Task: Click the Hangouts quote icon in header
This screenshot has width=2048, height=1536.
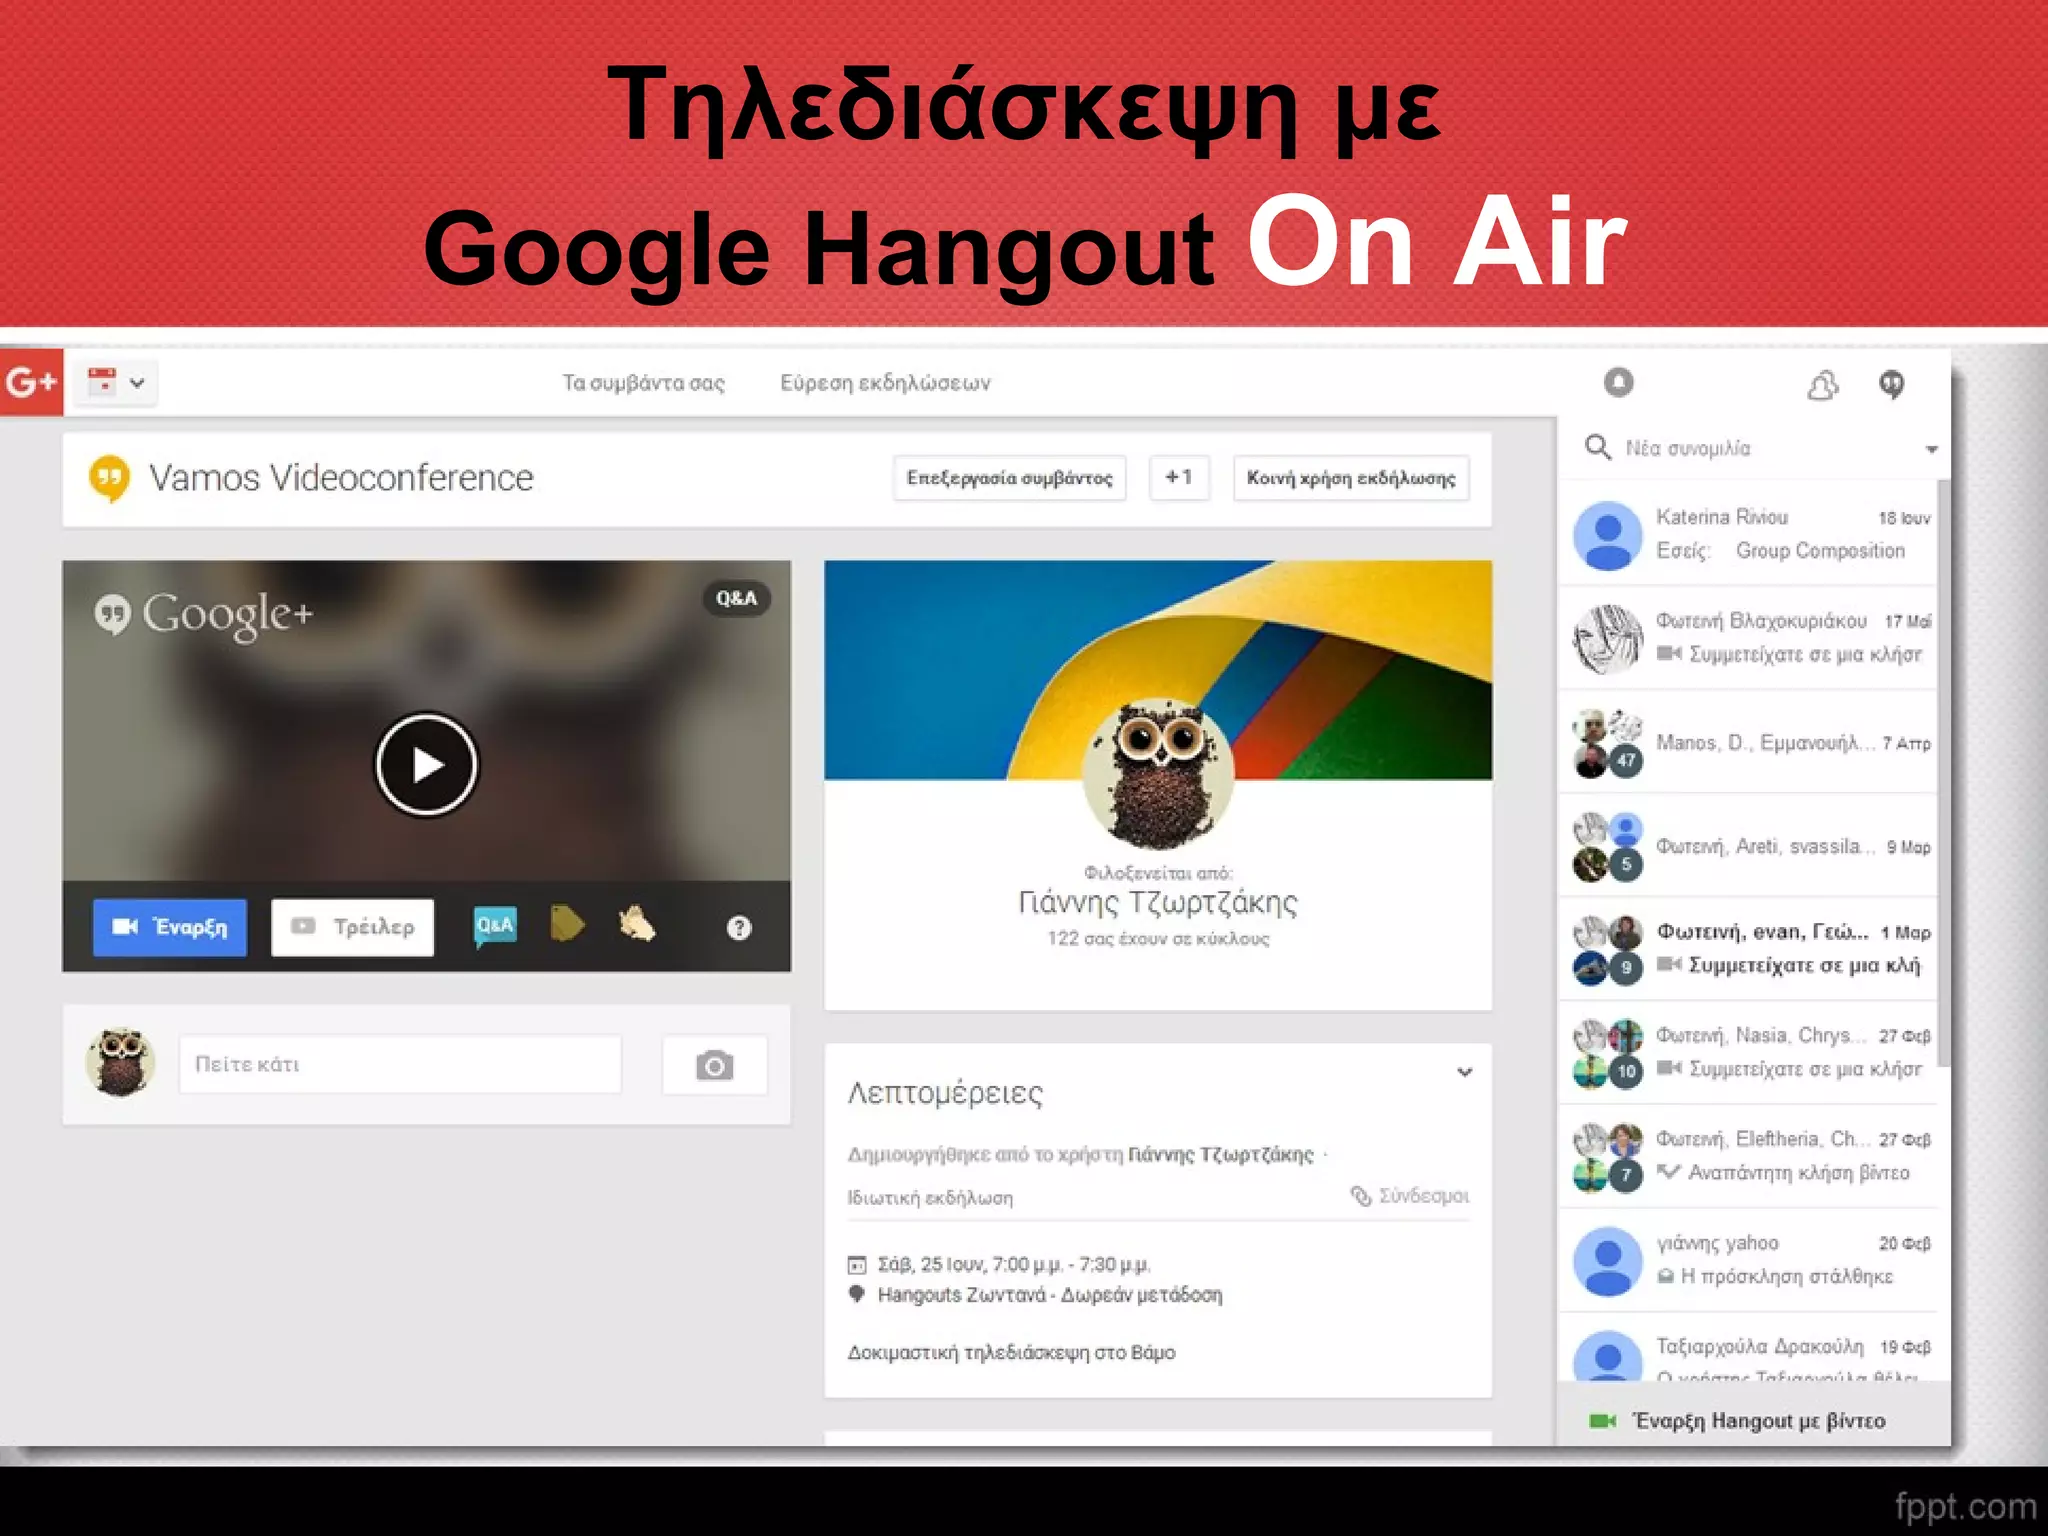Action: (x=1891, y=384)
